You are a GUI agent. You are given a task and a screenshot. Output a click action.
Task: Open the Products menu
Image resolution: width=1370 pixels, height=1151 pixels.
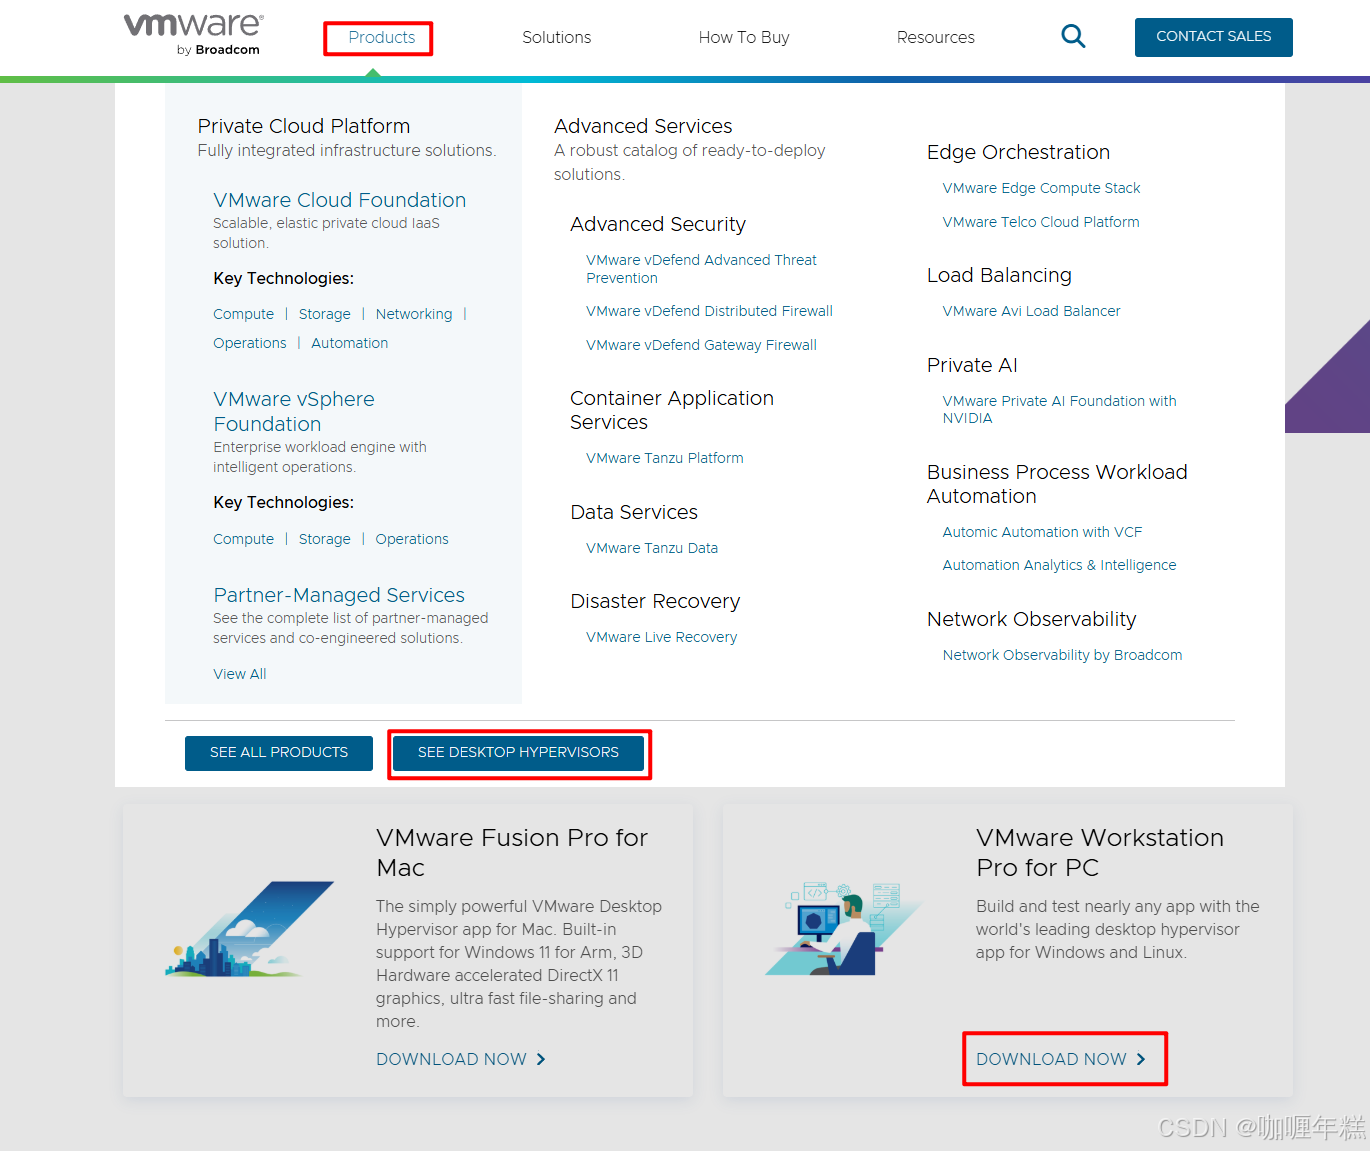pyautogui.click(x=381, y=37)
